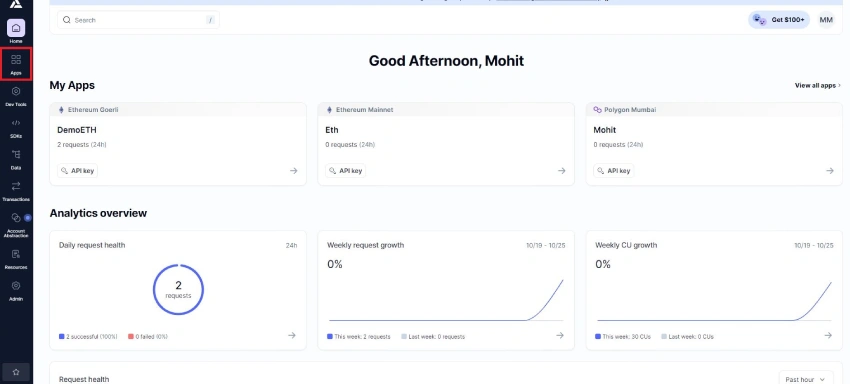
Task: Click the blue notification badge on Account Abstraction
Action: [x=27, y=218]
